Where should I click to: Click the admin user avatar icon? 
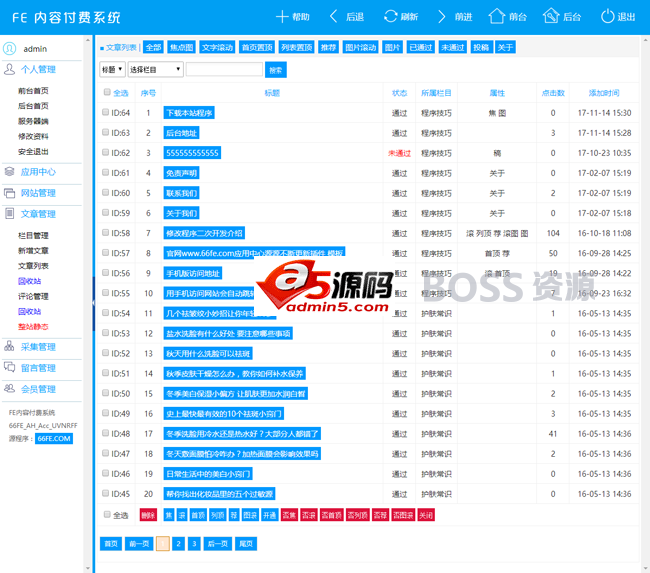(10, 49)
